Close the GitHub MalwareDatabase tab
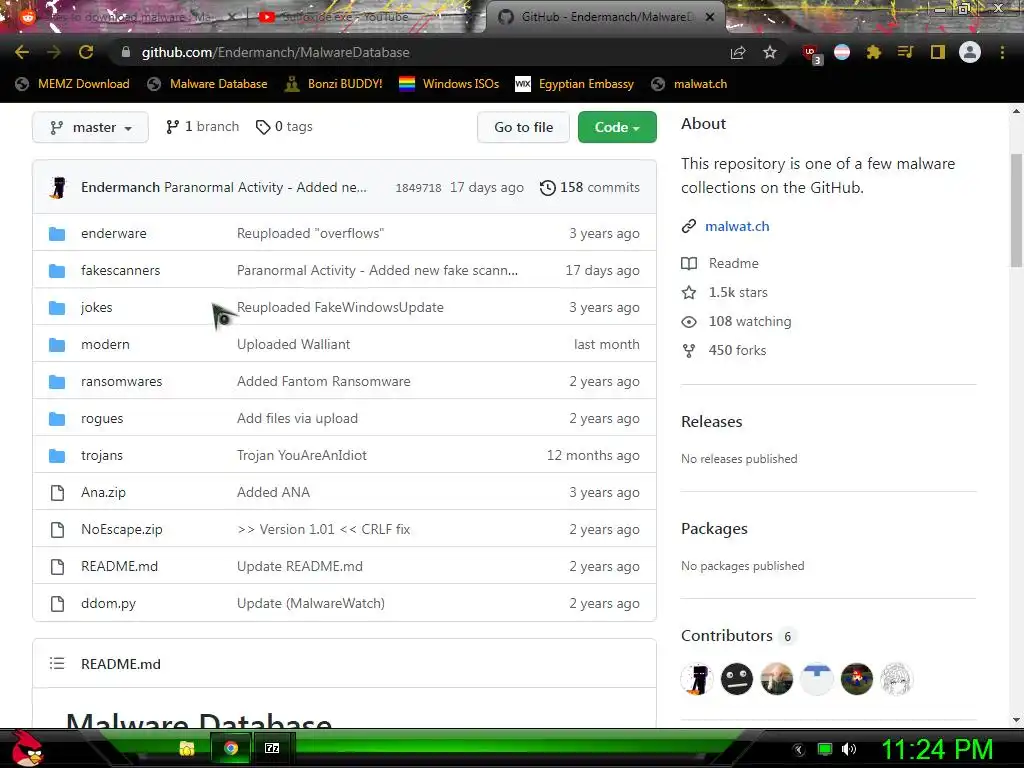The width and height of the screenshot is (1024, 768). [710, 17]
